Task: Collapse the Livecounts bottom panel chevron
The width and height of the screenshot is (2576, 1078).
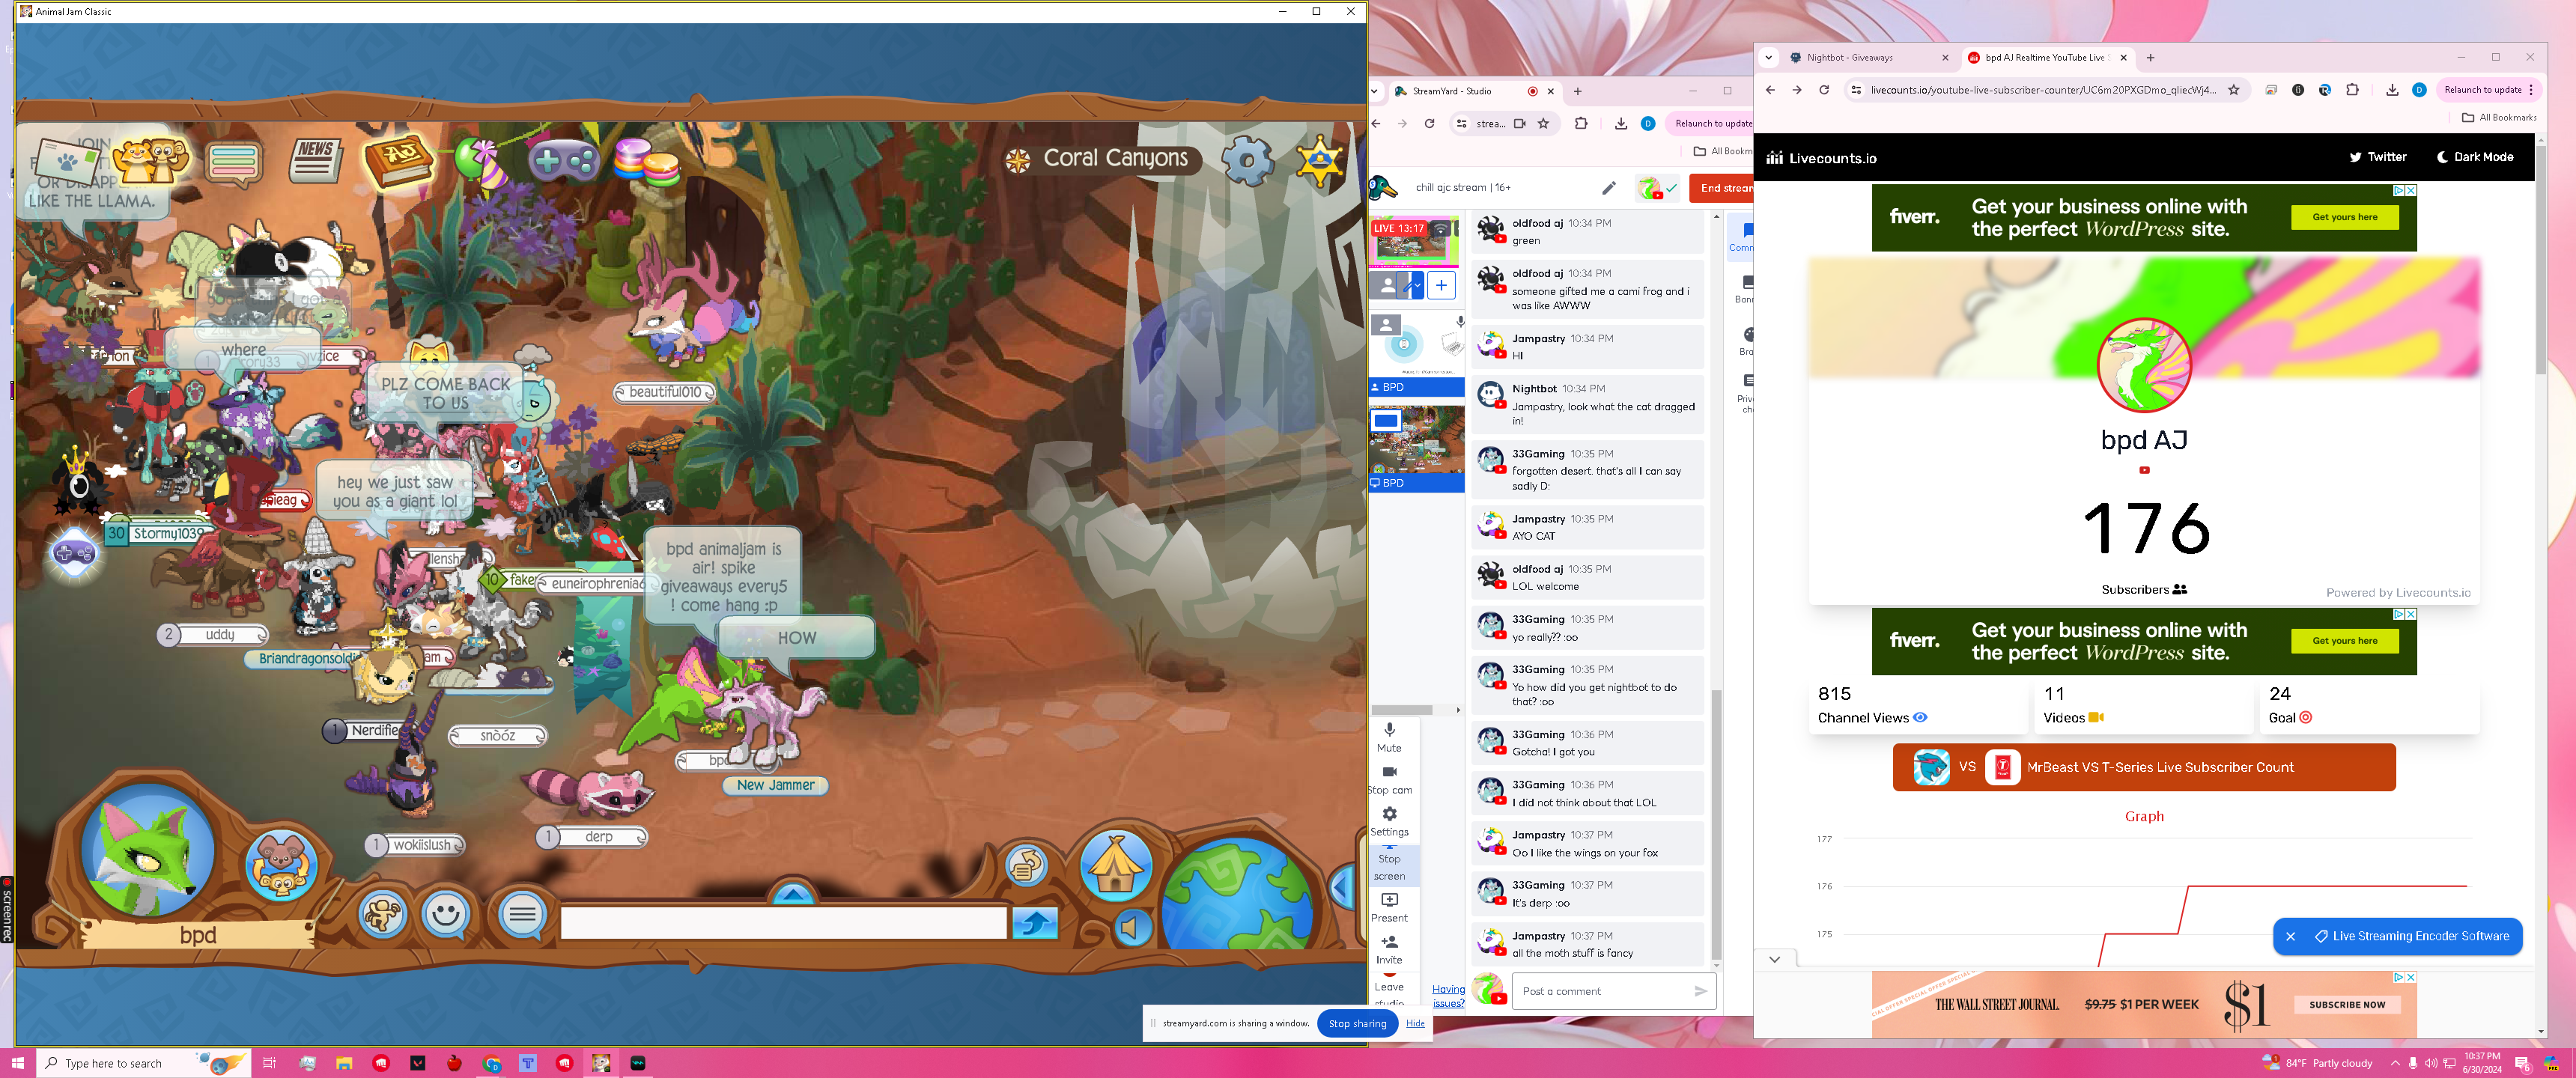Action: coord(1774,960)
